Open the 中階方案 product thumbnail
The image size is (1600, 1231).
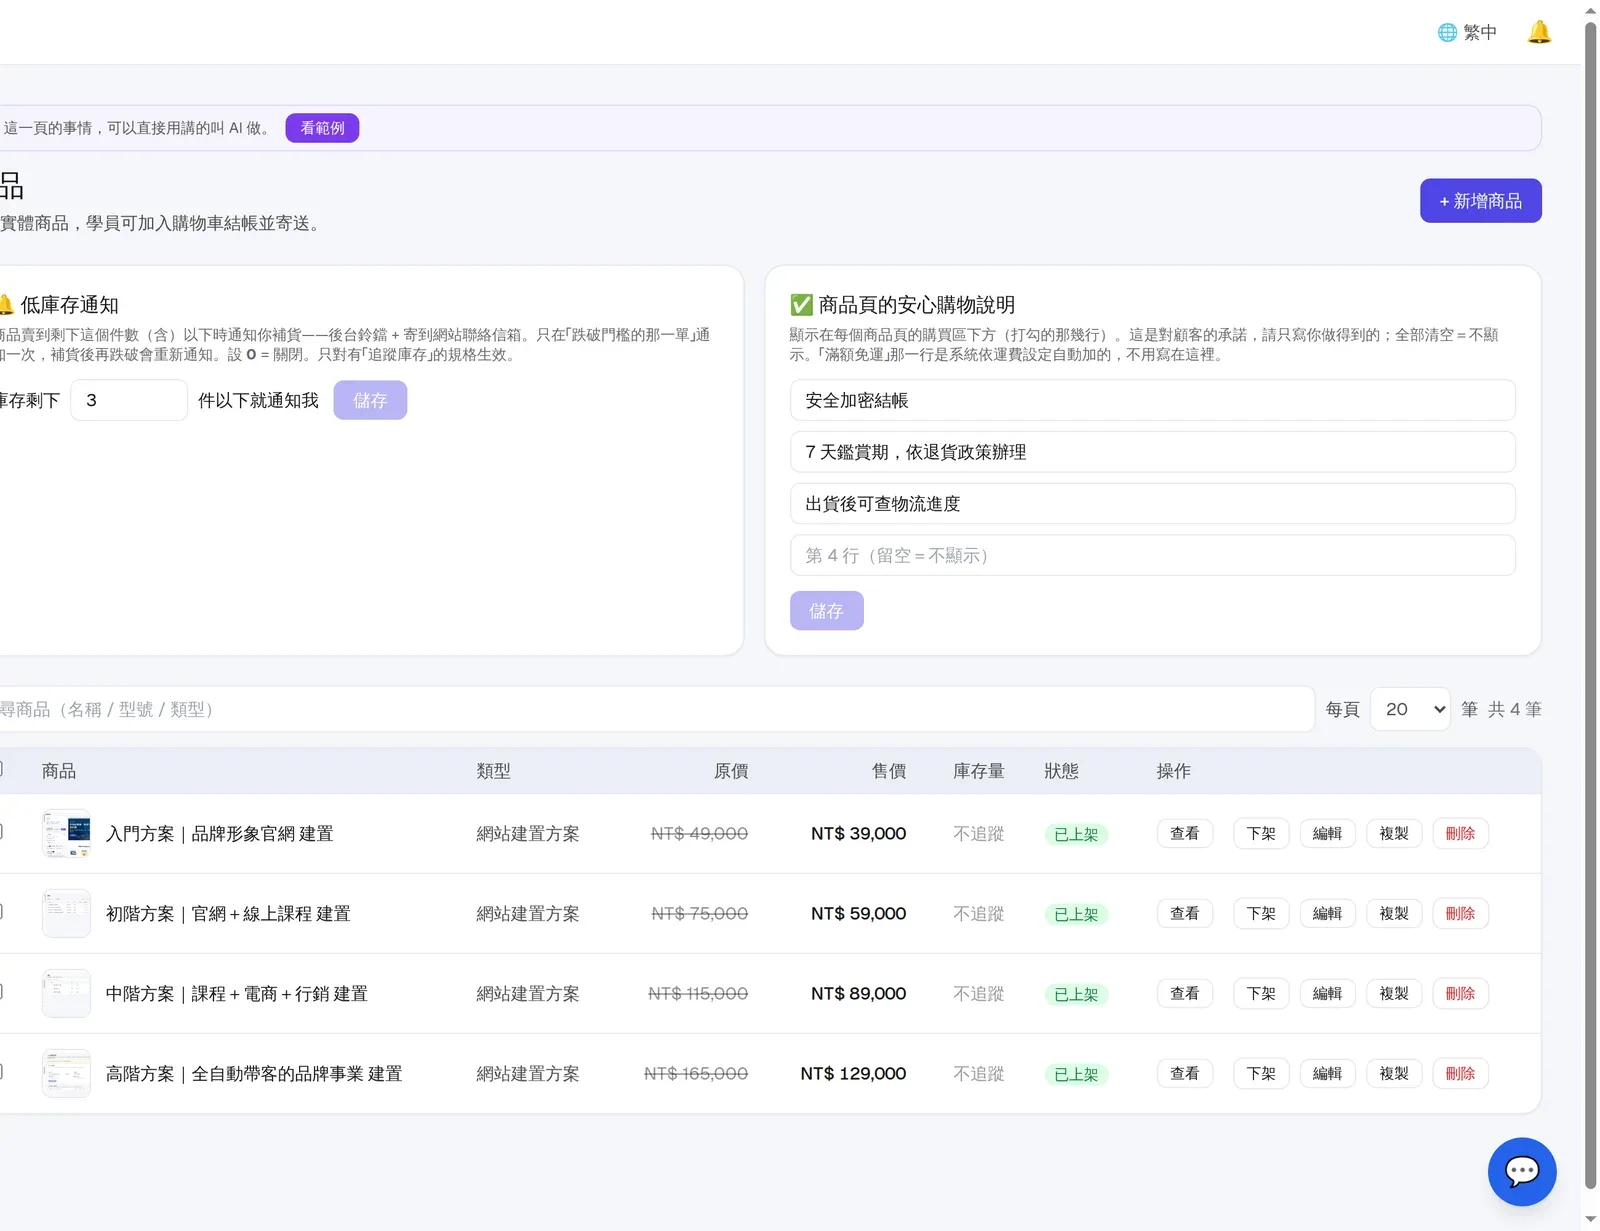(66, 994)
